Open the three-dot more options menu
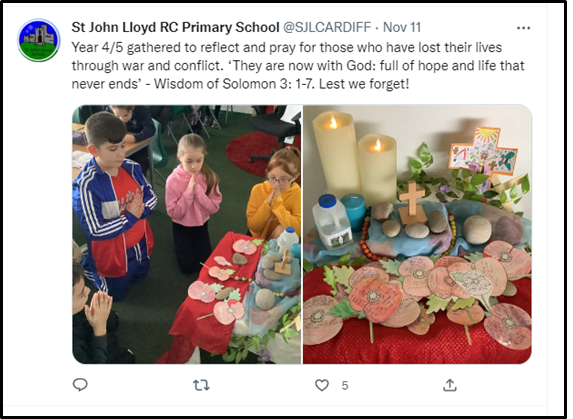Image resolution: width=573 pixels, height=419 pixels. pos(523,28)
